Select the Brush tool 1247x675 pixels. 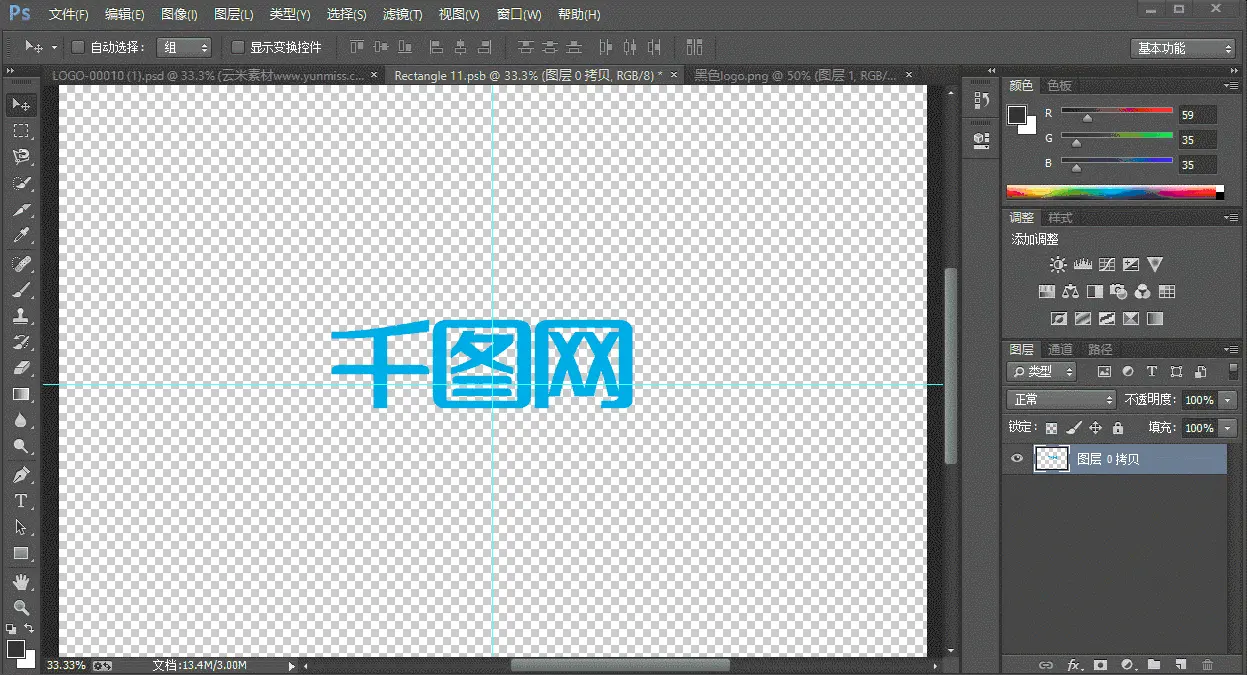(20, 290)
